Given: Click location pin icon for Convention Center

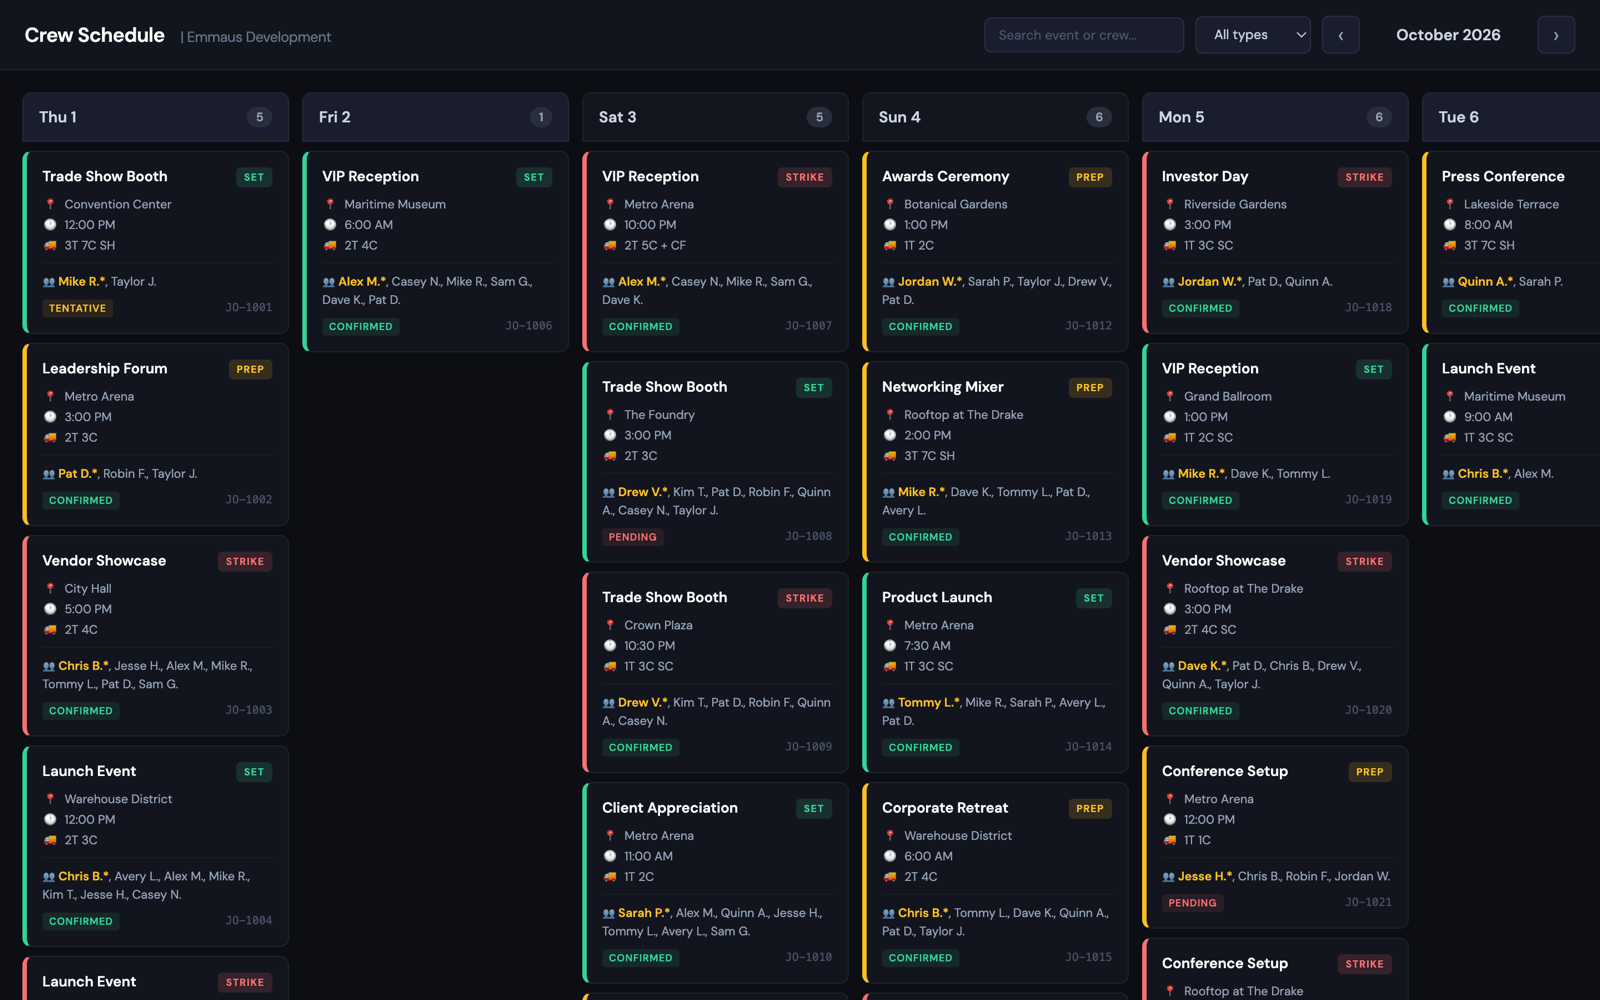Looking at the screenshot, I should (x=50, y=204).
